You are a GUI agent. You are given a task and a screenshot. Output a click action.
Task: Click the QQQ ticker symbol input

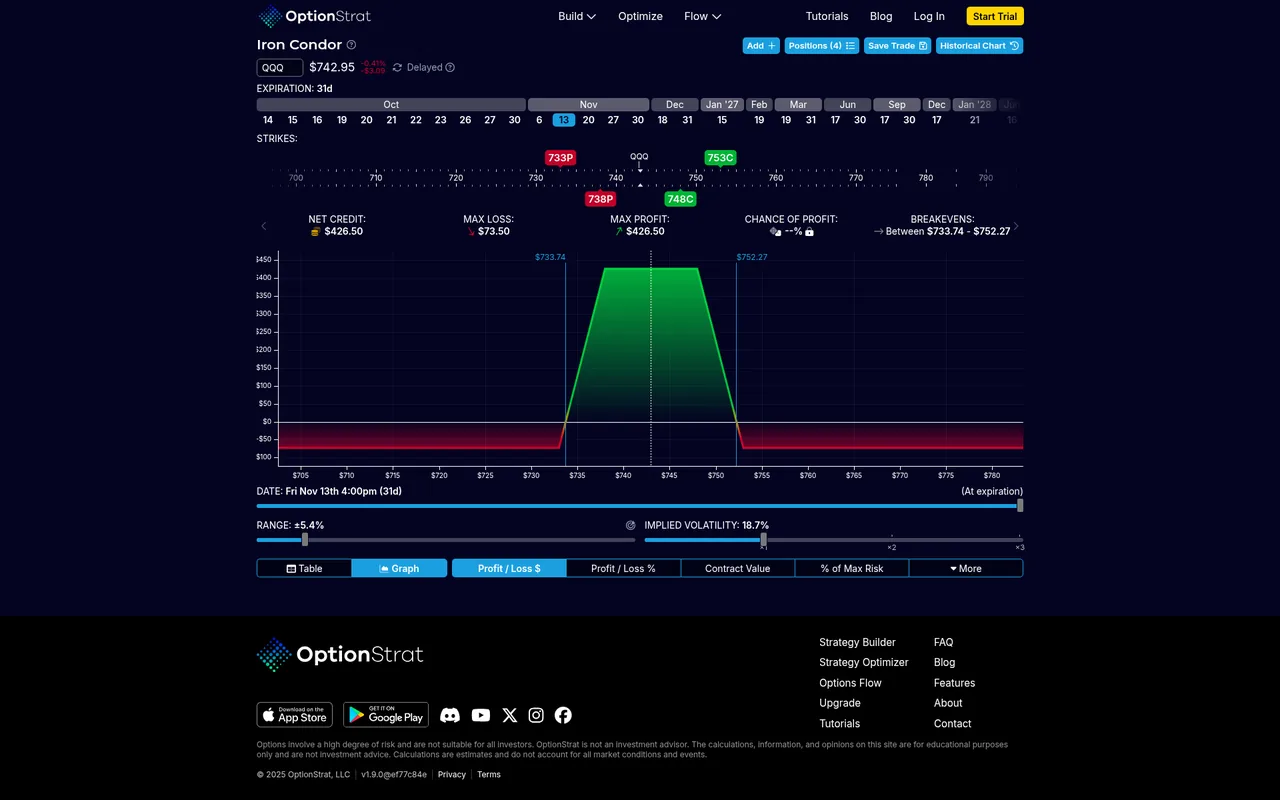280,68
